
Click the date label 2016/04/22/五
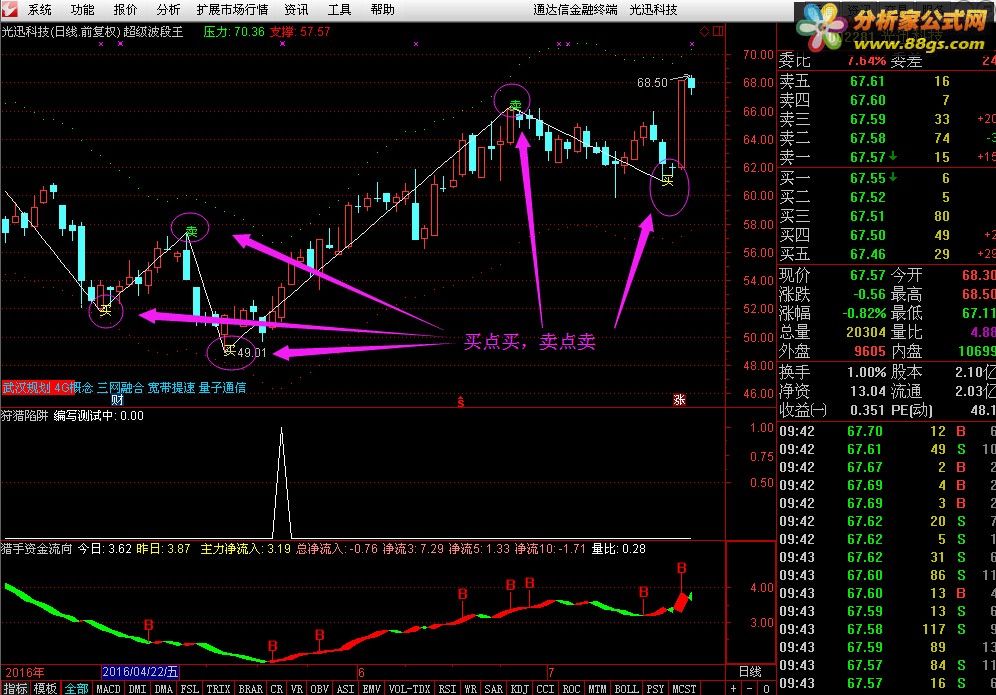tap(140, 672)
